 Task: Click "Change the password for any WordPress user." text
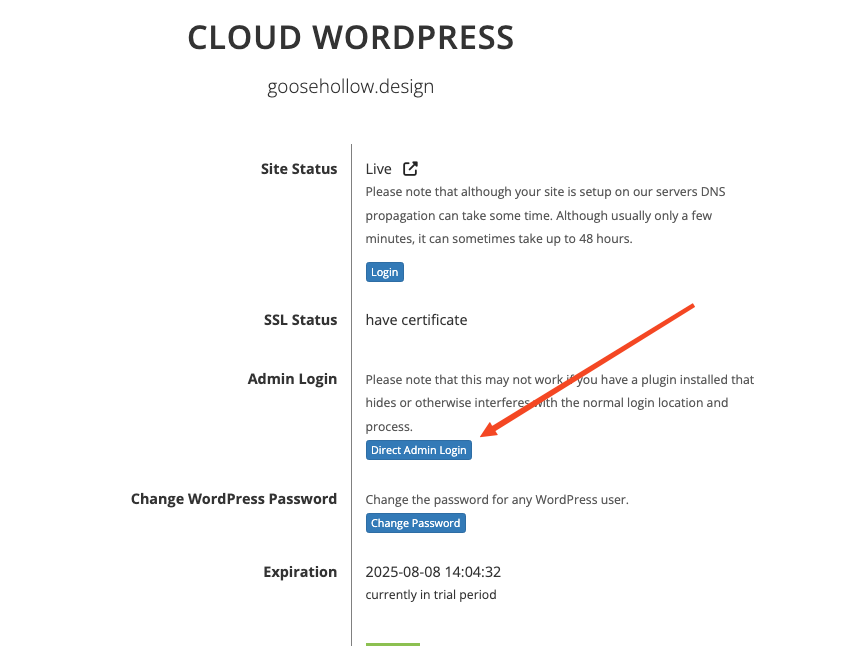click(497, 500)
